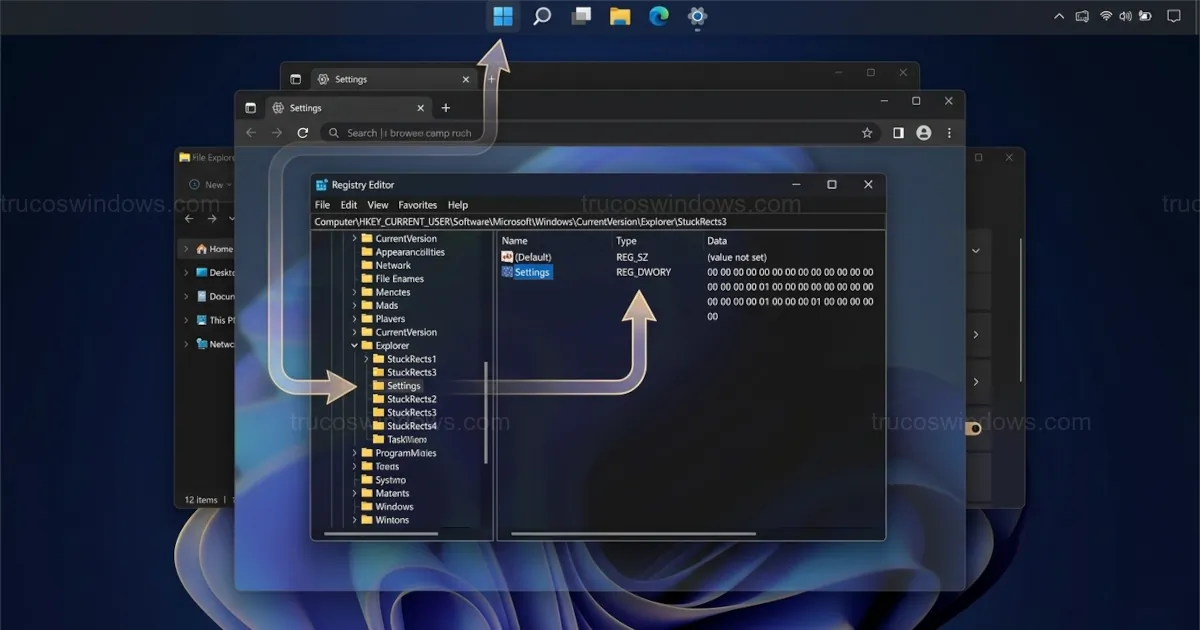Open the Settings gear on the taskbar
The image size is (1200, 630).
point(697,16)
